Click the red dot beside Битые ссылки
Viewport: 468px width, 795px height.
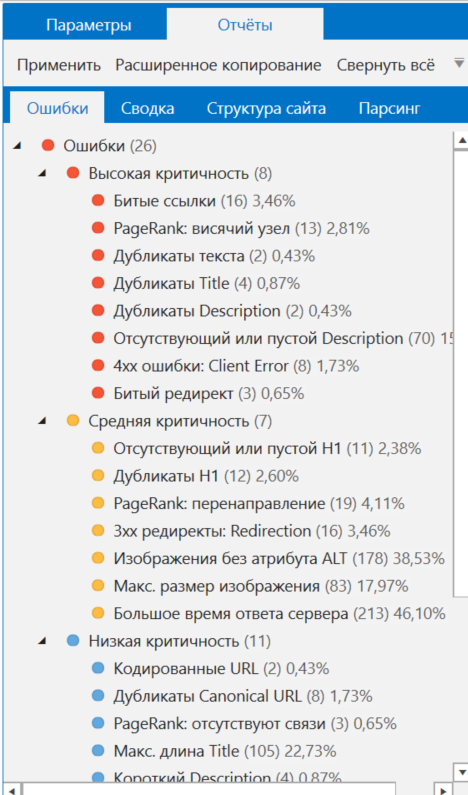pyautogui.click(x=98, y=201)
